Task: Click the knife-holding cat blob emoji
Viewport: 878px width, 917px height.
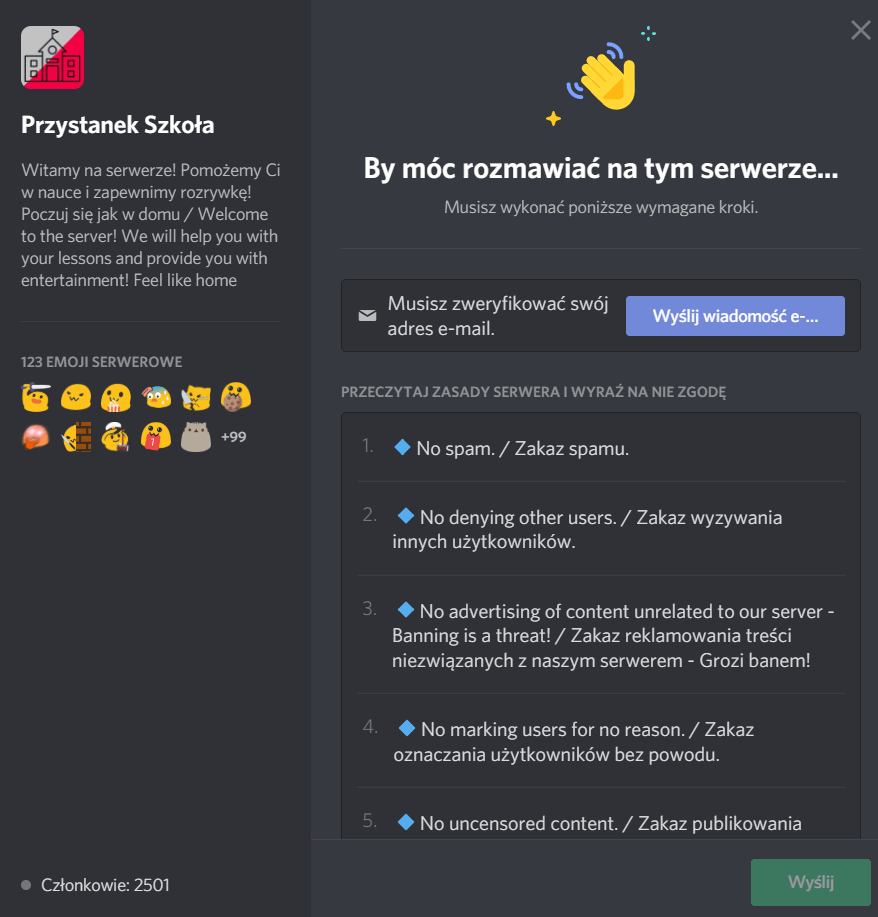Action: 195,398
